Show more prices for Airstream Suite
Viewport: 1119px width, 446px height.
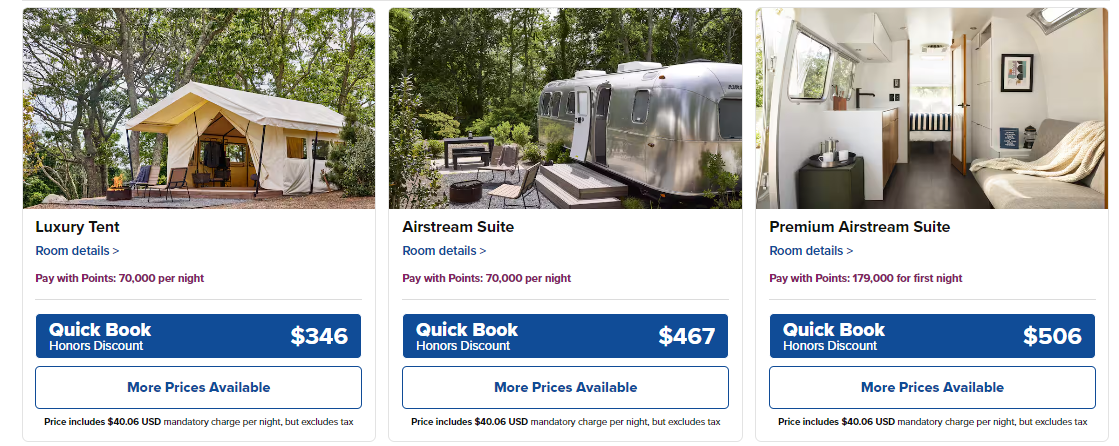point(565,387)
